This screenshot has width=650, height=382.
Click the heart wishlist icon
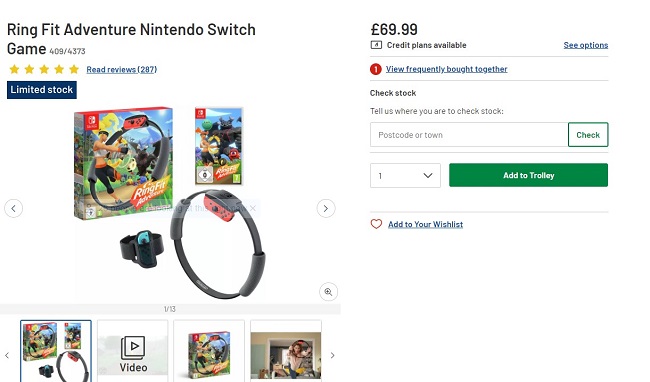[376, 224]
